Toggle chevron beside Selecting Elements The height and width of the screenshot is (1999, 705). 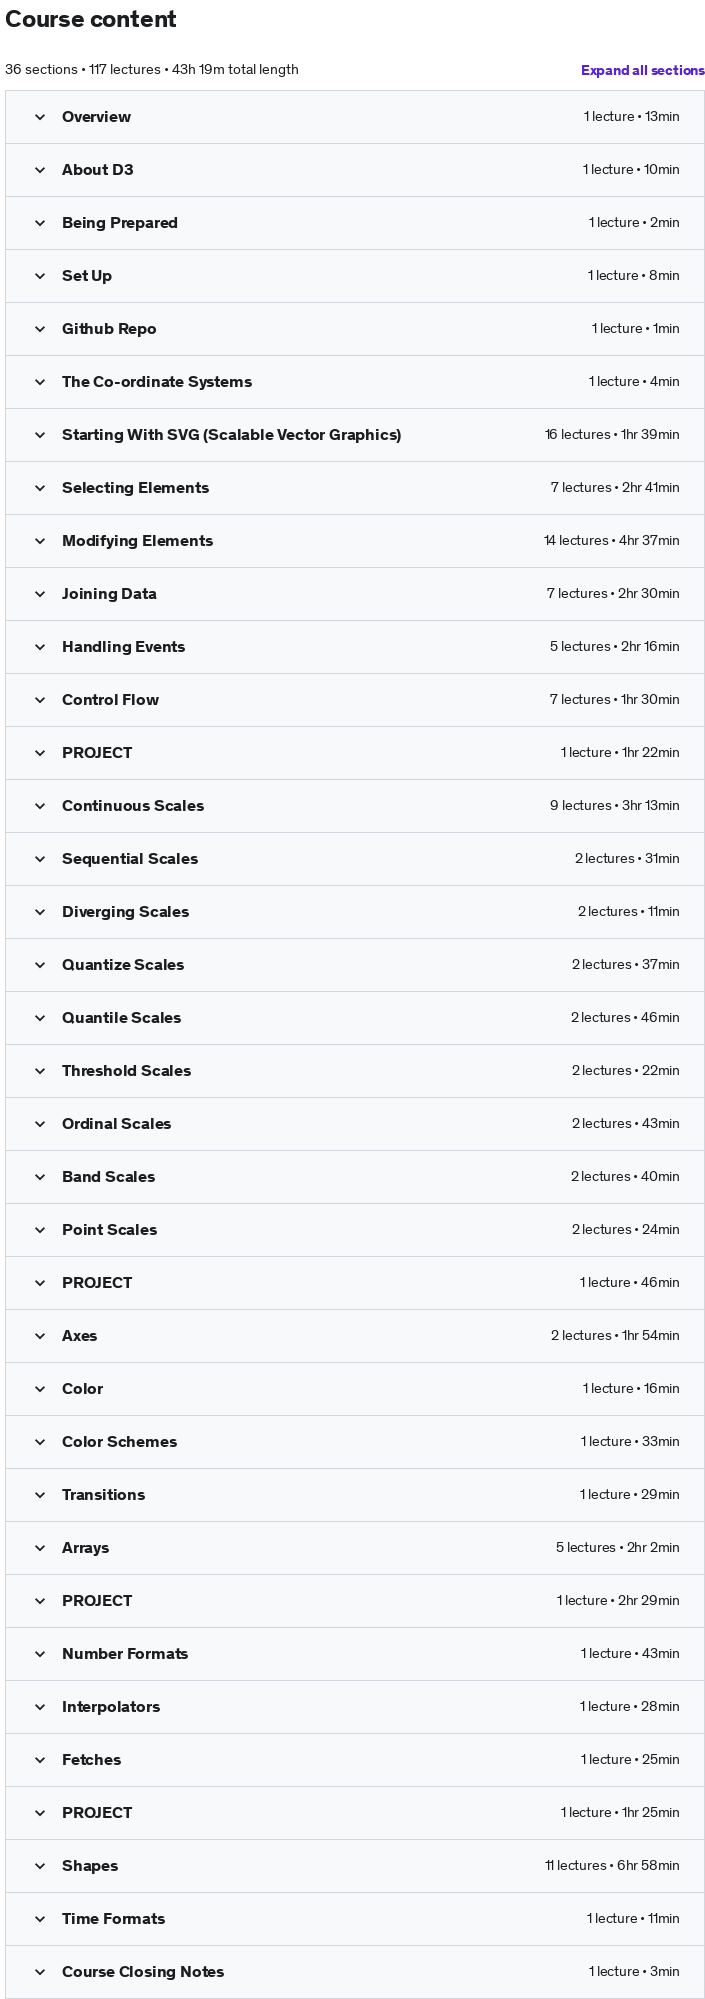pyautogui.click(x=40, y=488)
